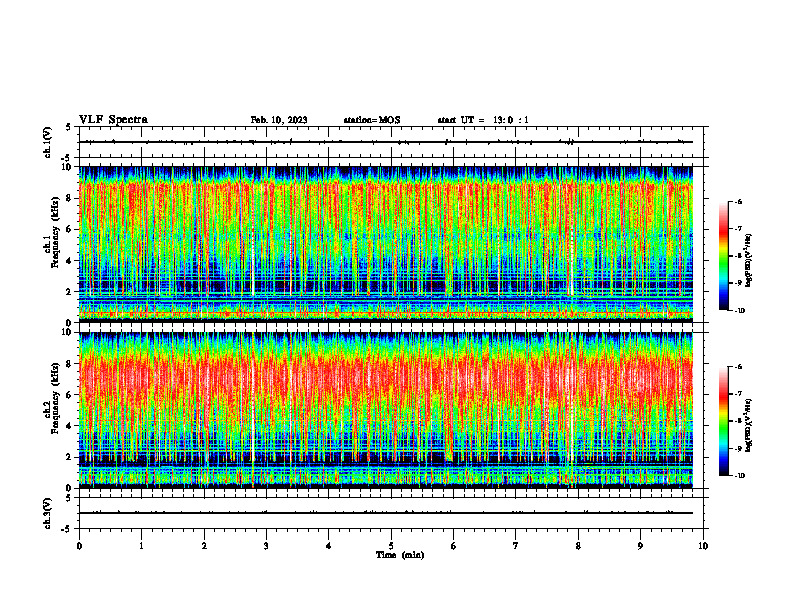Click the ch.1 voltage waveform trace

(386, 142)
